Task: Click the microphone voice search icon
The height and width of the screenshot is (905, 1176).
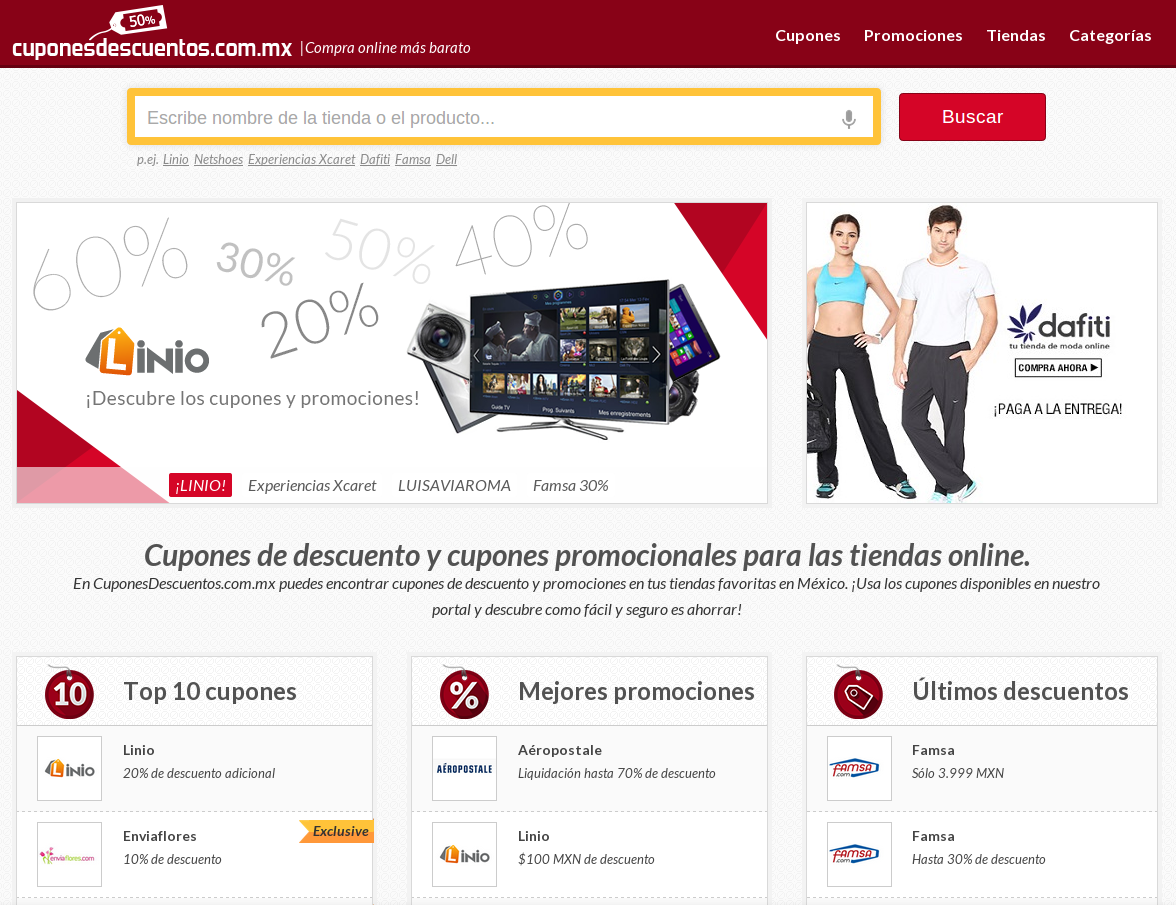Action: pos(848,118)
